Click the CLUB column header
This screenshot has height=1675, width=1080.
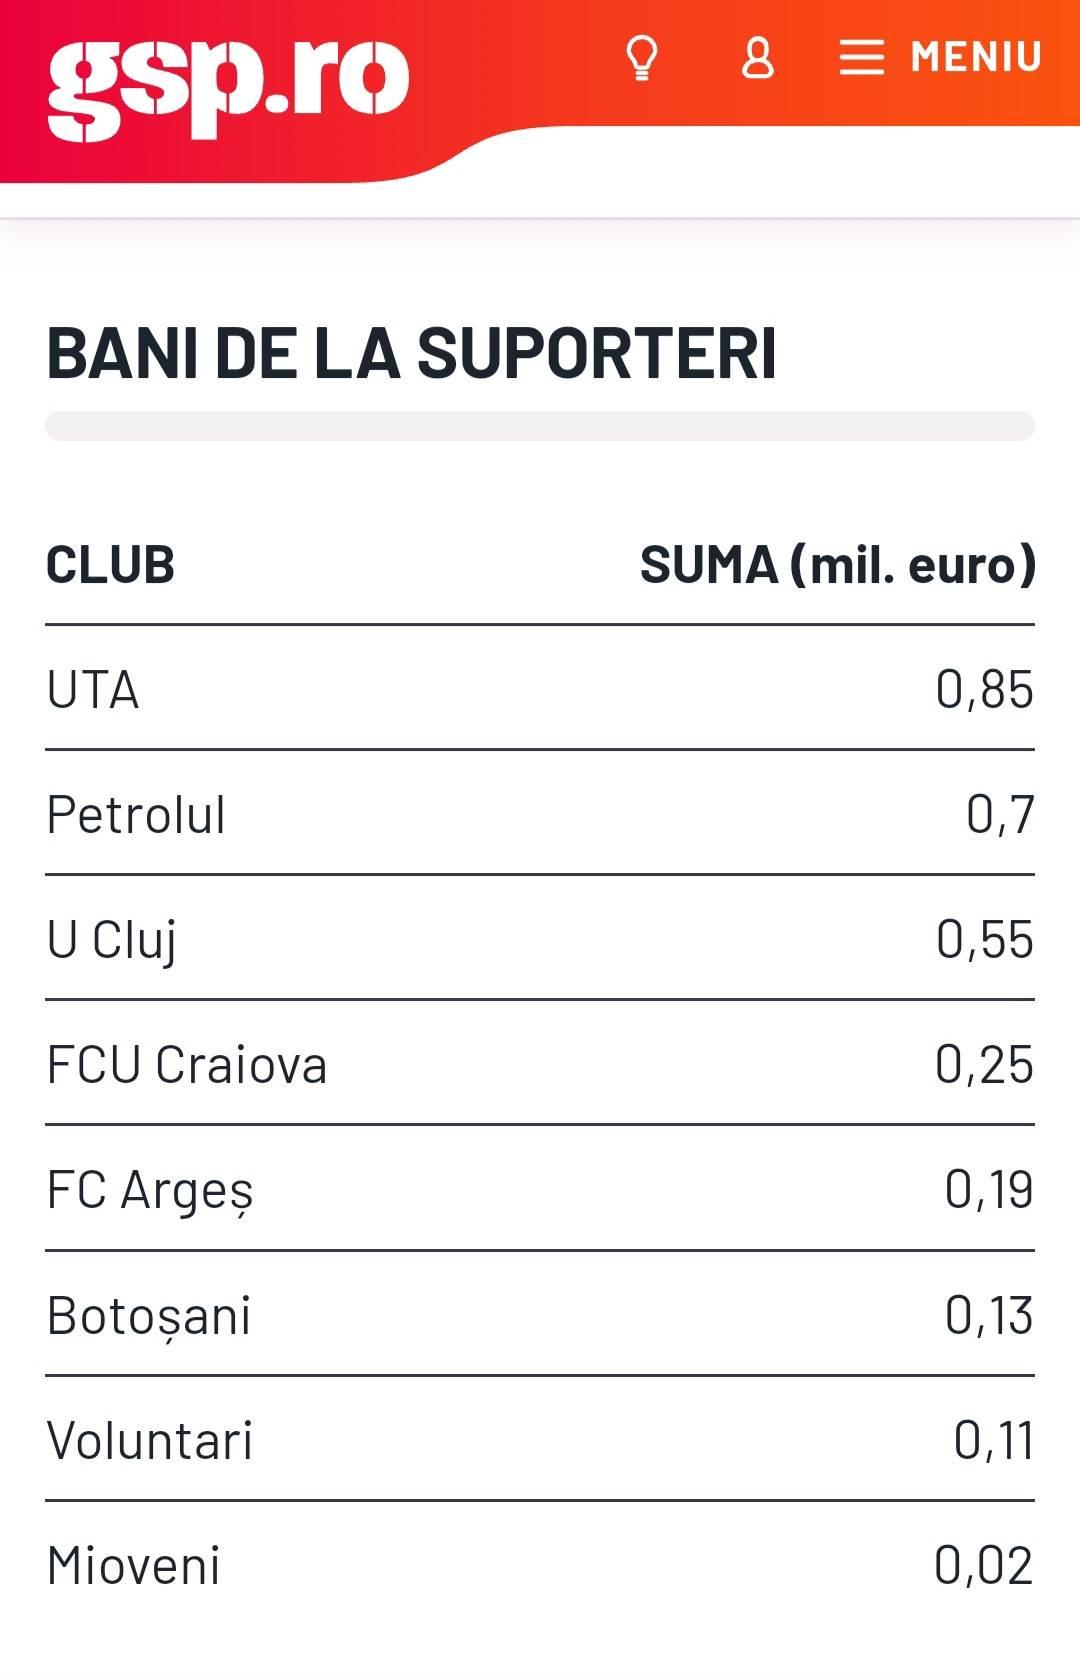pyautogui.click(x=110, y=565)
